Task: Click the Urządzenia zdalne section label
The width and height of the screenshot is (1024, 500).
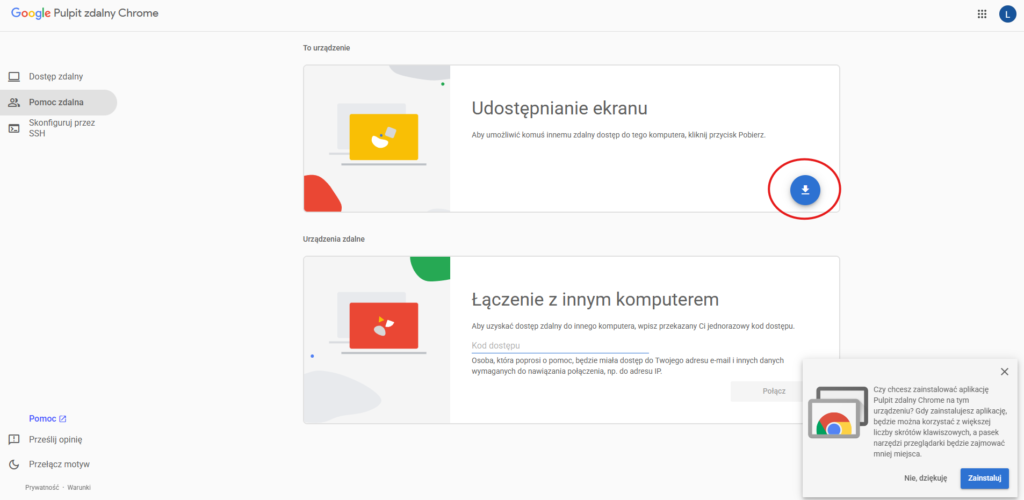Action: coord(334,239)
